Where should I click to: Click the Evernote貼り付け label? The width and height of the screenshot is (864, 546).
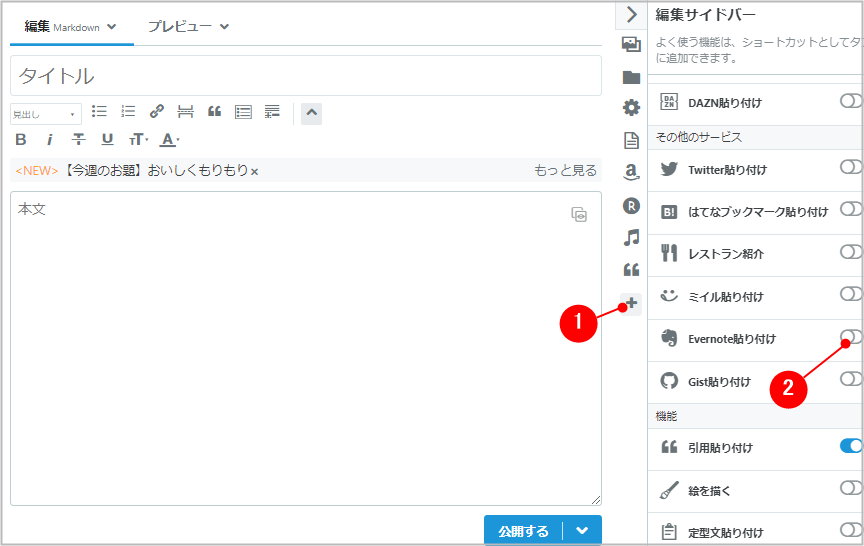coord(732,339)
